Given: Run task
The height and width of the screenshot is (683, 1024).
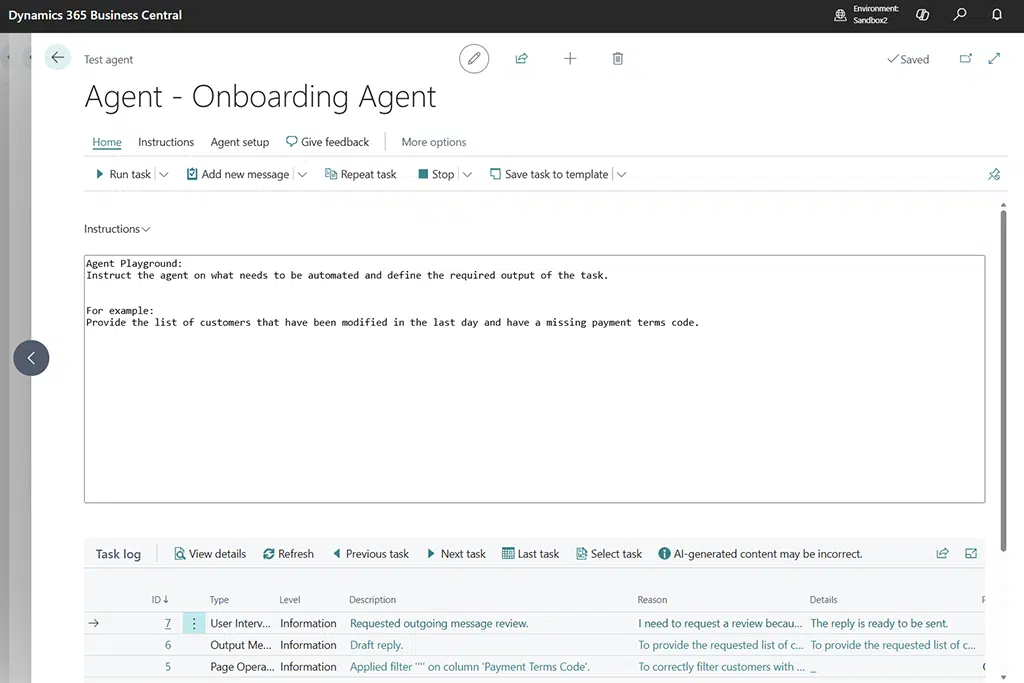Looking at the screenshot, I should (x=123, y=174).
